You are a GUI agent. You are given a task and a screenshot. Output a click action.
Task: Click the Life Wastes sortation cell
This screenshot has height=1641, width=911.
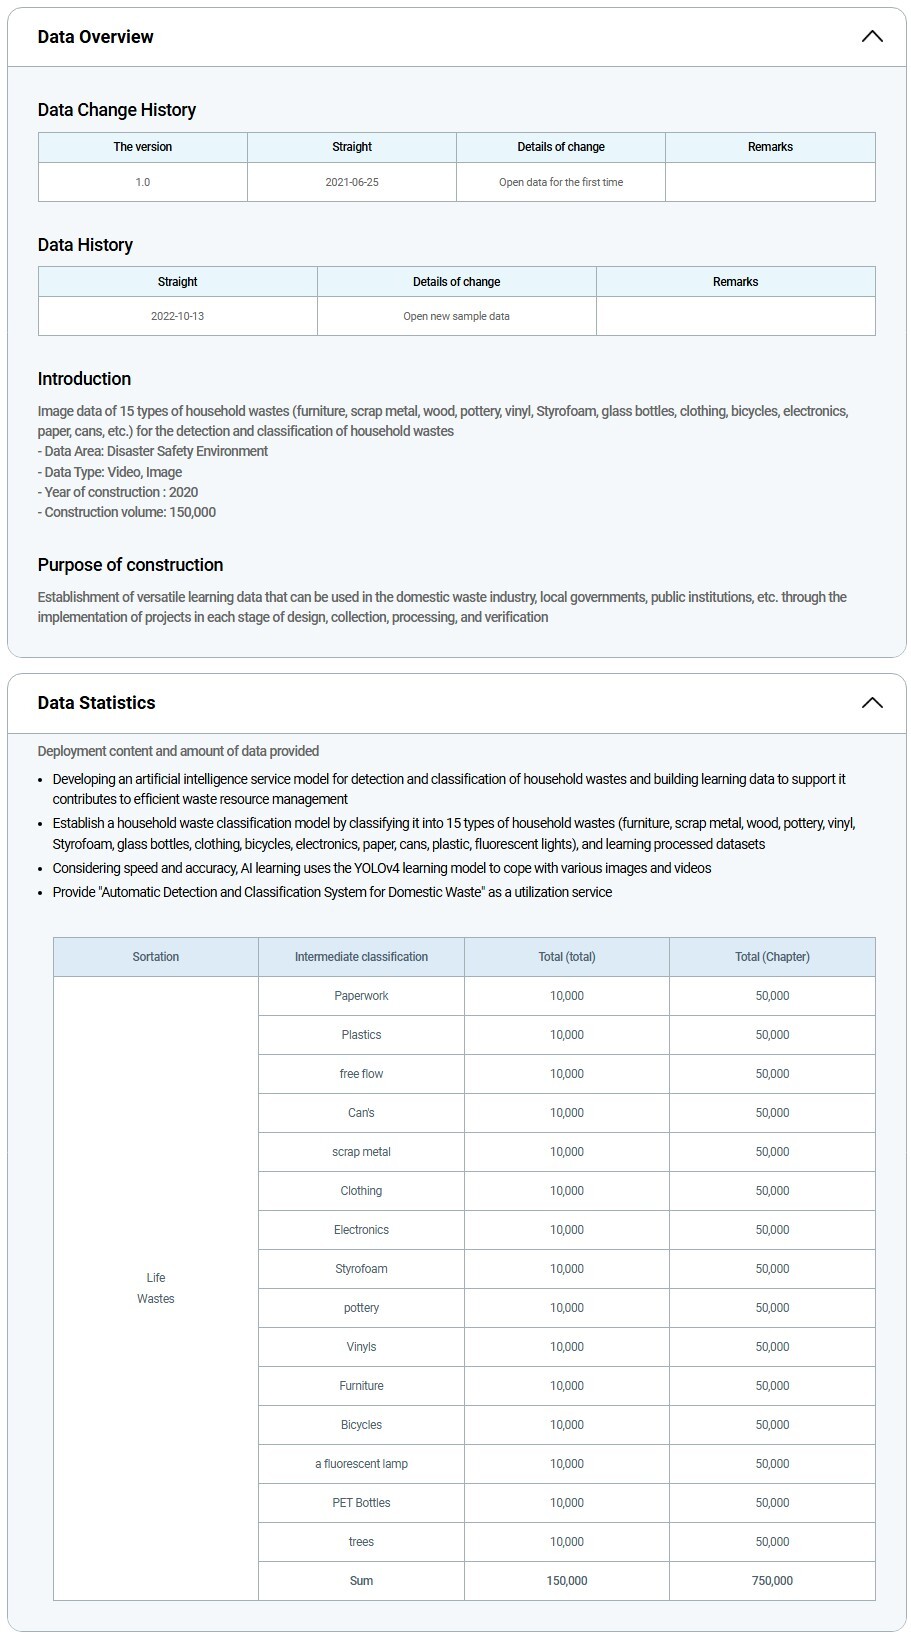156,1288
